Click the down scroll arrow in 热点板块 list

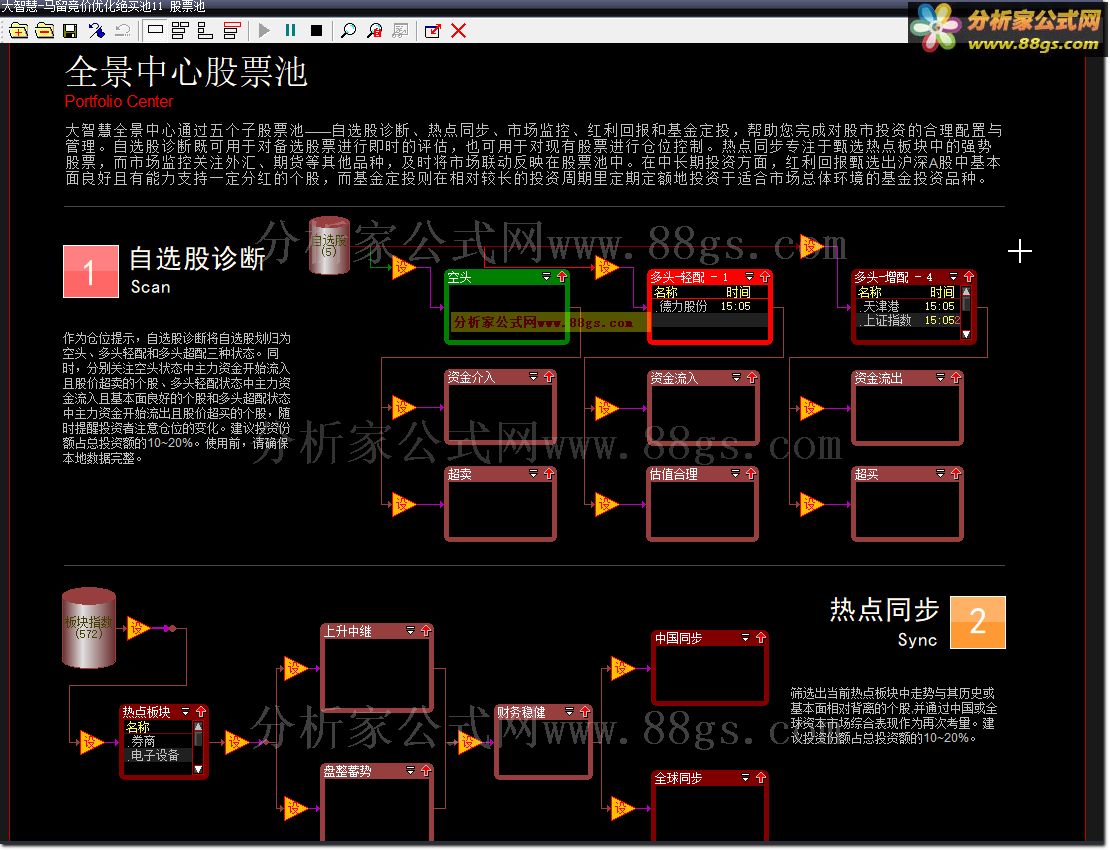pos(198,769)
